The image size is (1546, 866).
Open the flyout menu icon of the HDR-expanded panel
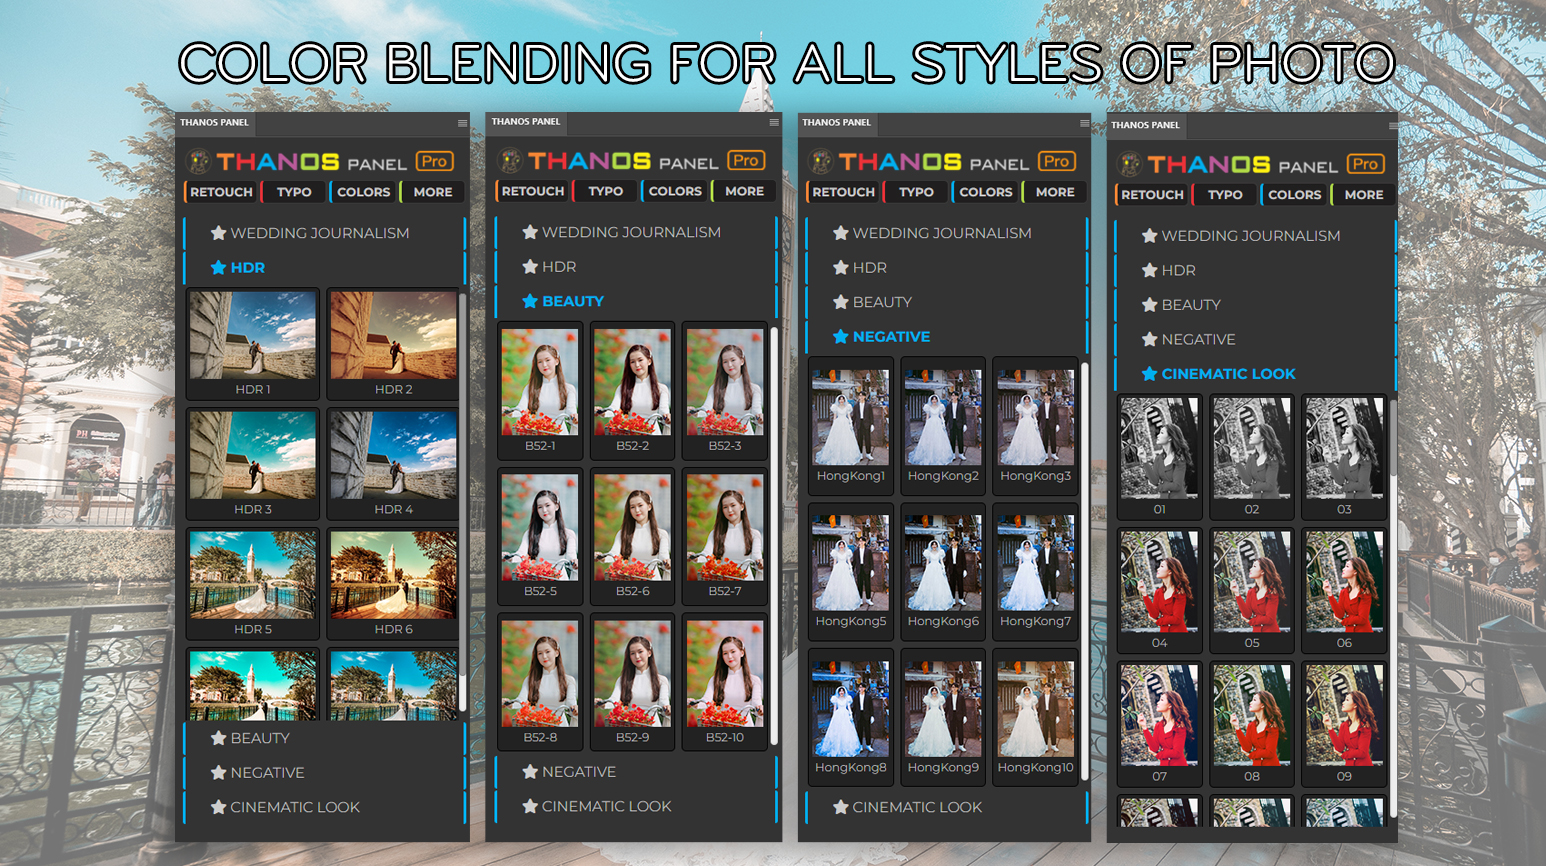(x=462, y=123)
